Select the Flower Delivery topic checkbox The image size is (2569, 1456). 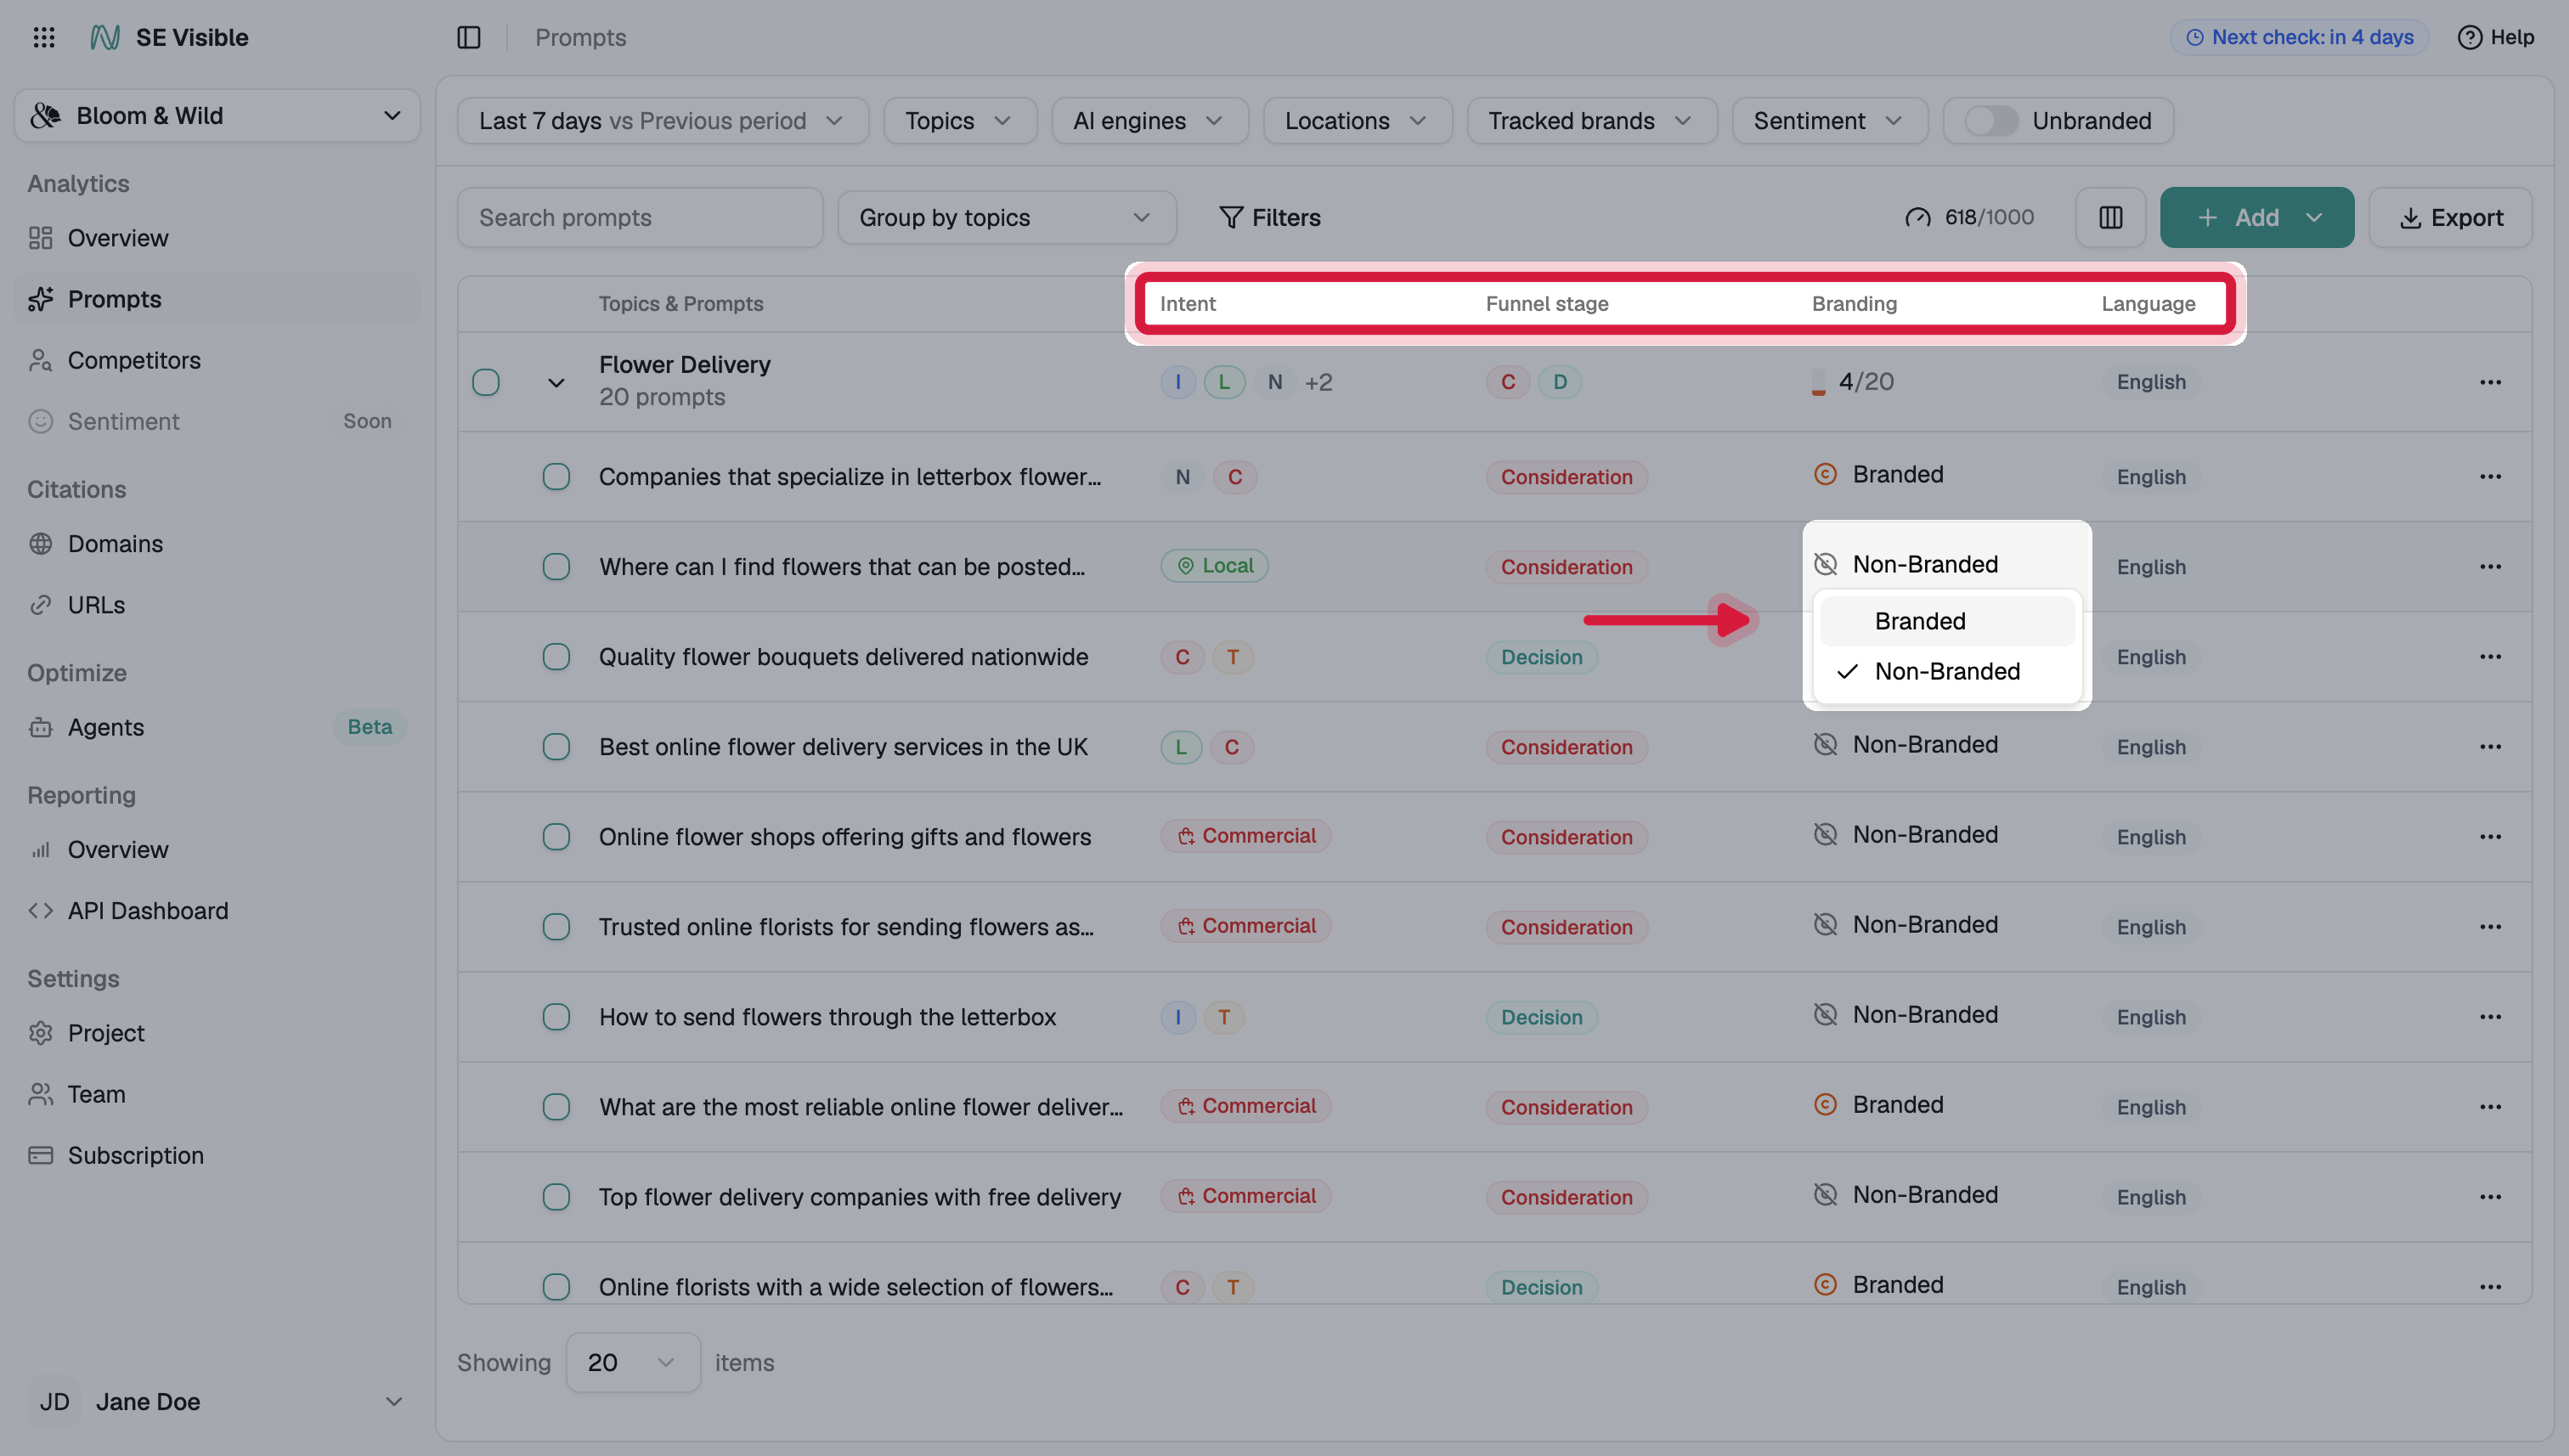[x=486, y=382]
